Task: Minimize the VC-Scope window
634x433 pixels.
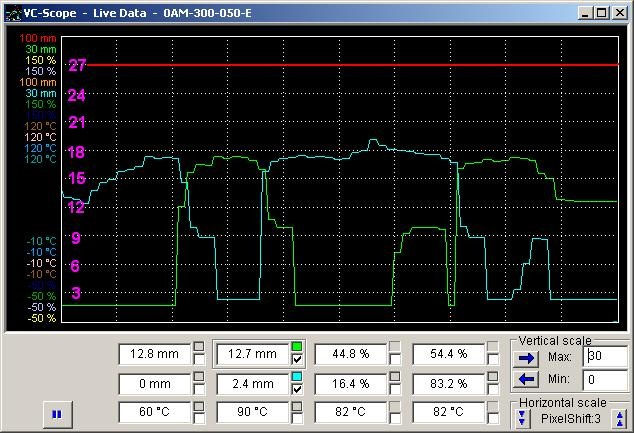Action: [x=585, y=13]
